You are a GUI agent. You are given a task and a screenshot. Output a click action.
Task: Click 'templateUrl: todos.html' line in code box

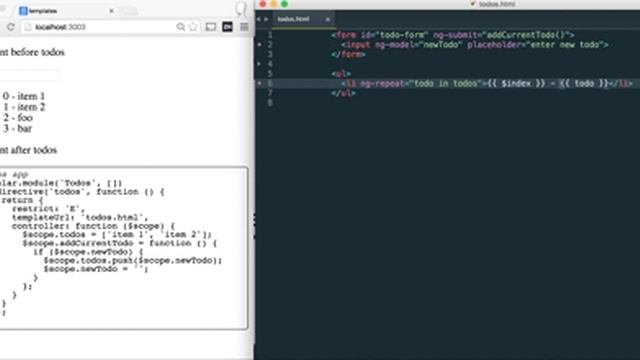click(x=80, y=217)
